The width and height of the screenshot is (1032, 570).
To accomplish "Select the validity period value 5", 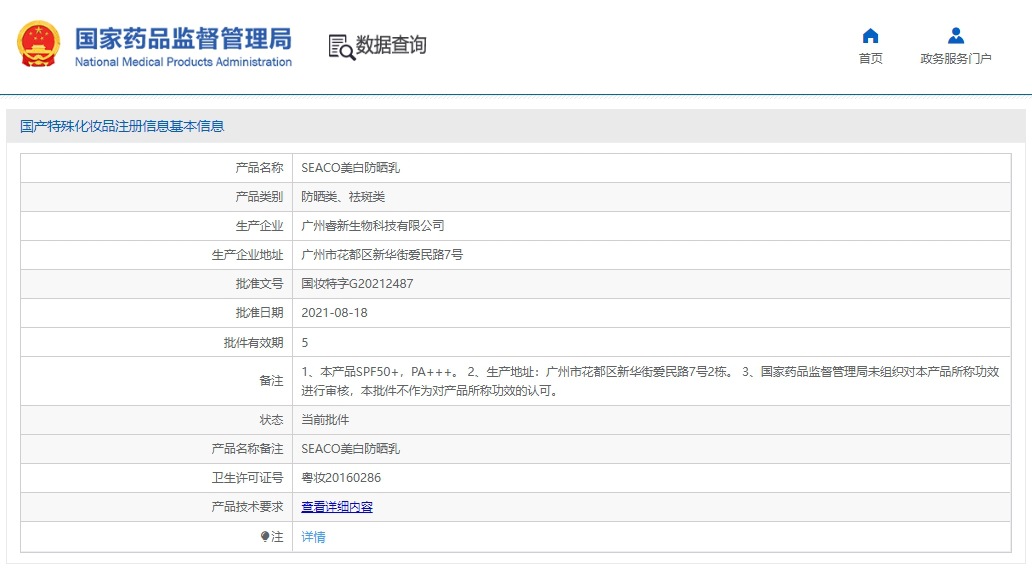I will click(x=305, y=342).
